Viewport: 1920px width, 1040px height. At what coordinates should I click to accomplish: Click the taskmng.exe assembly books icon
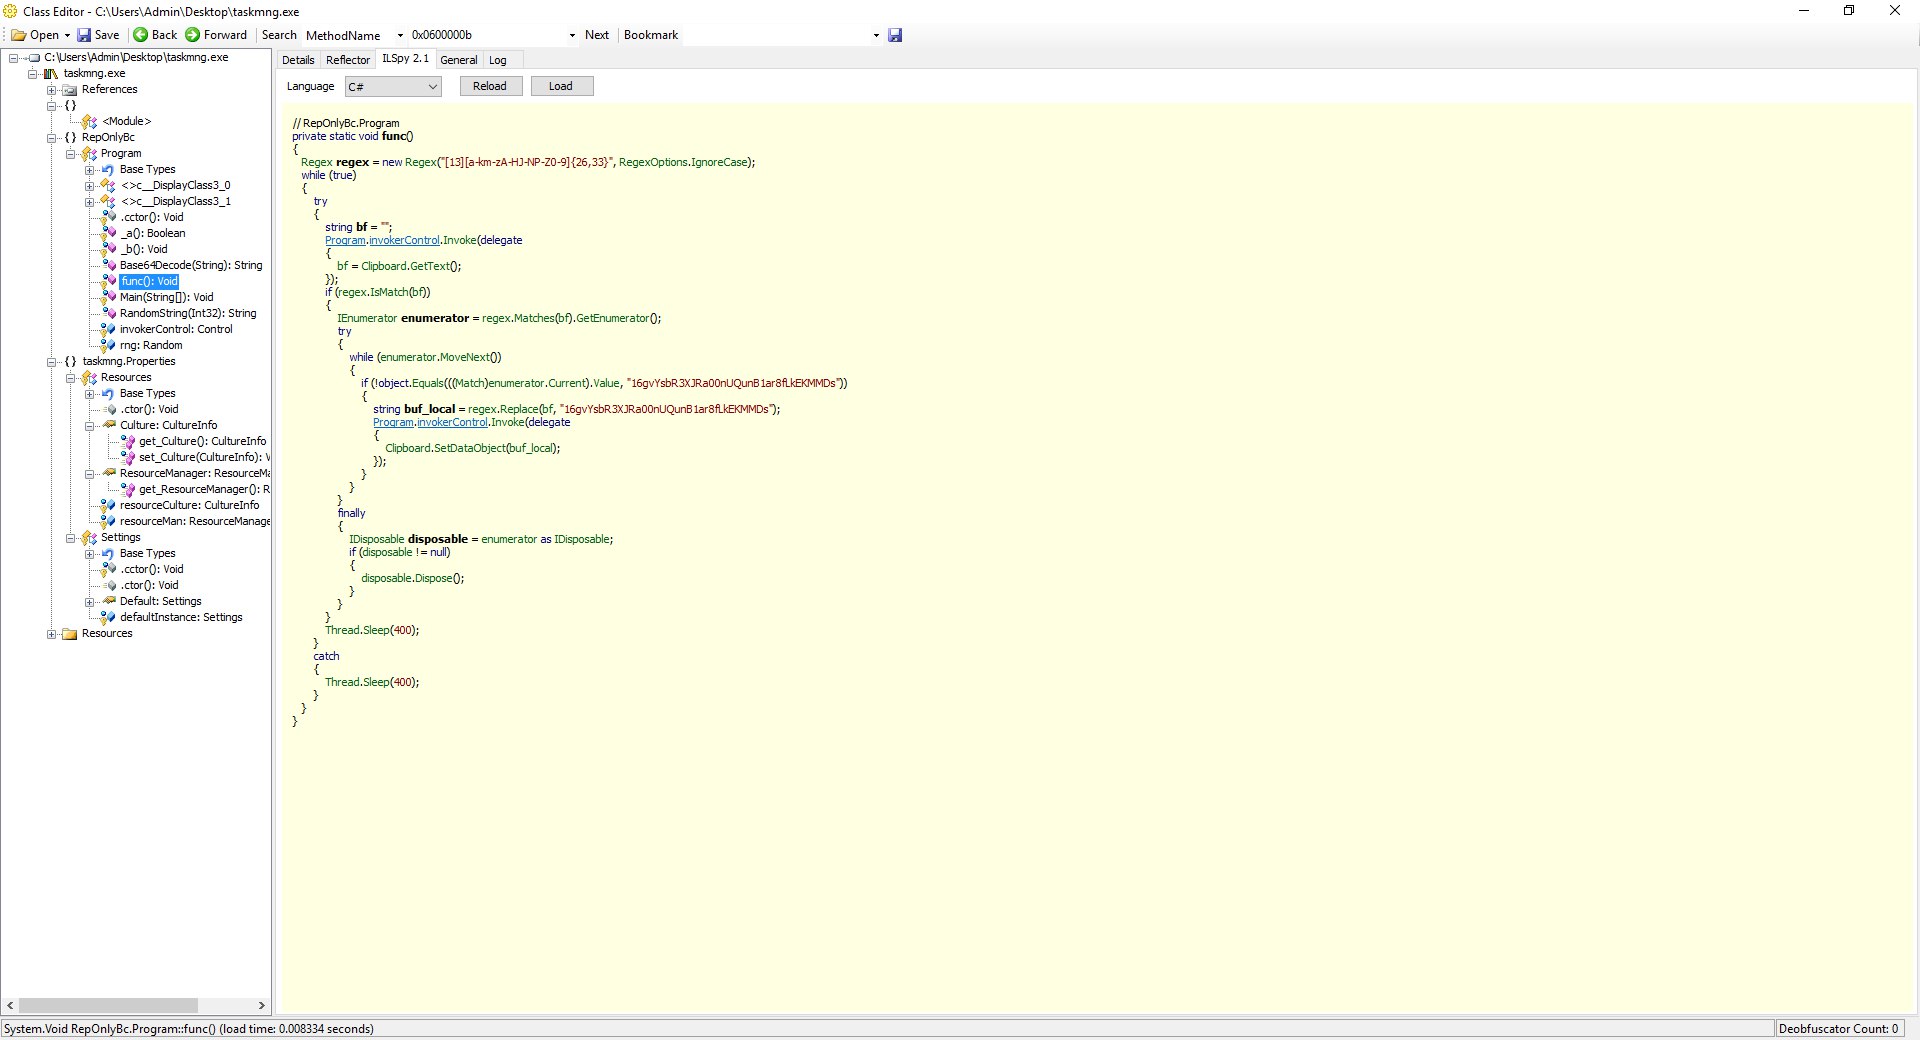click(51, 73)
